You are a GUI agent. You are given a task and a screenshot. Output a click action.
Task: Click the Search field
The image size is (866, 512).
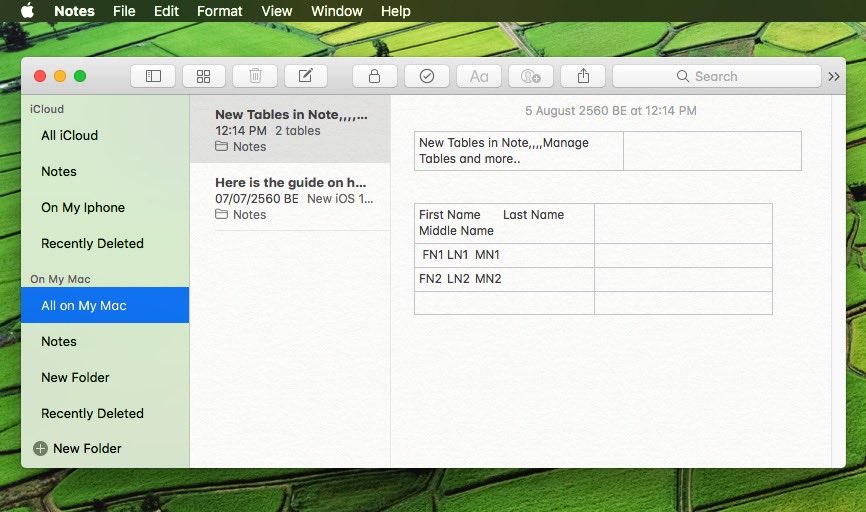tap(717, 76)
